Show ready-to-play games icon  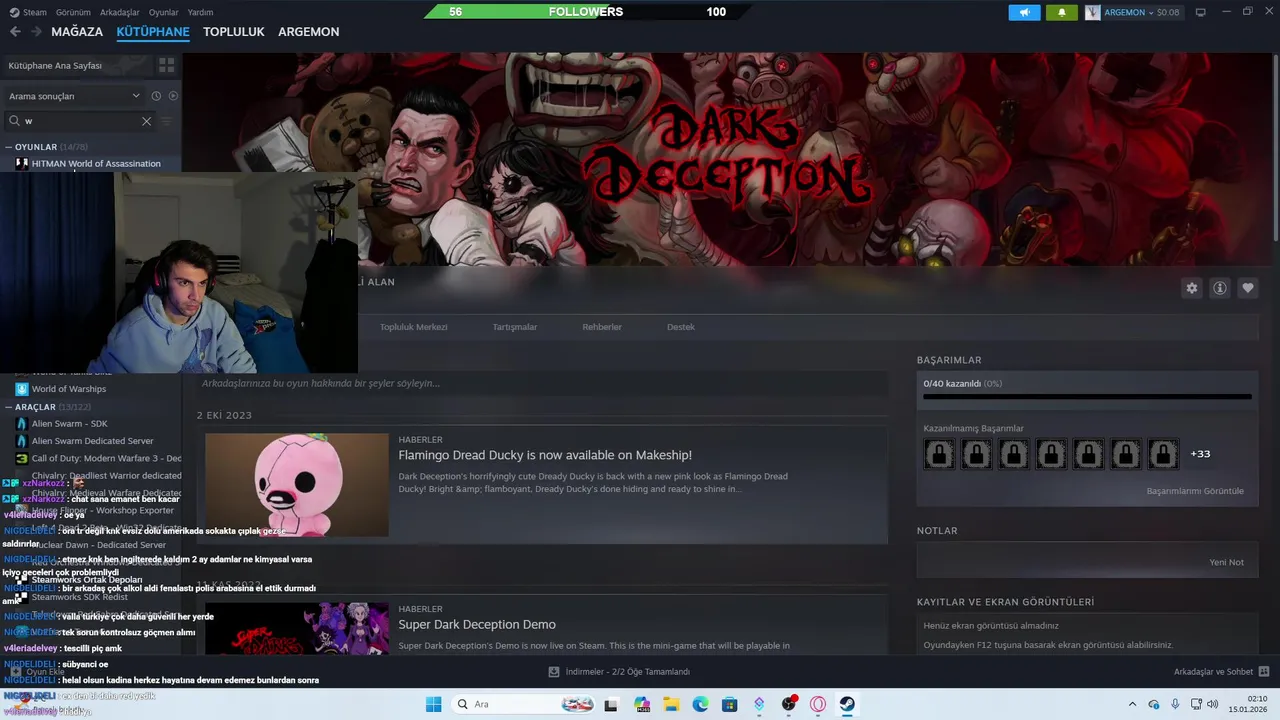(173, 96)
